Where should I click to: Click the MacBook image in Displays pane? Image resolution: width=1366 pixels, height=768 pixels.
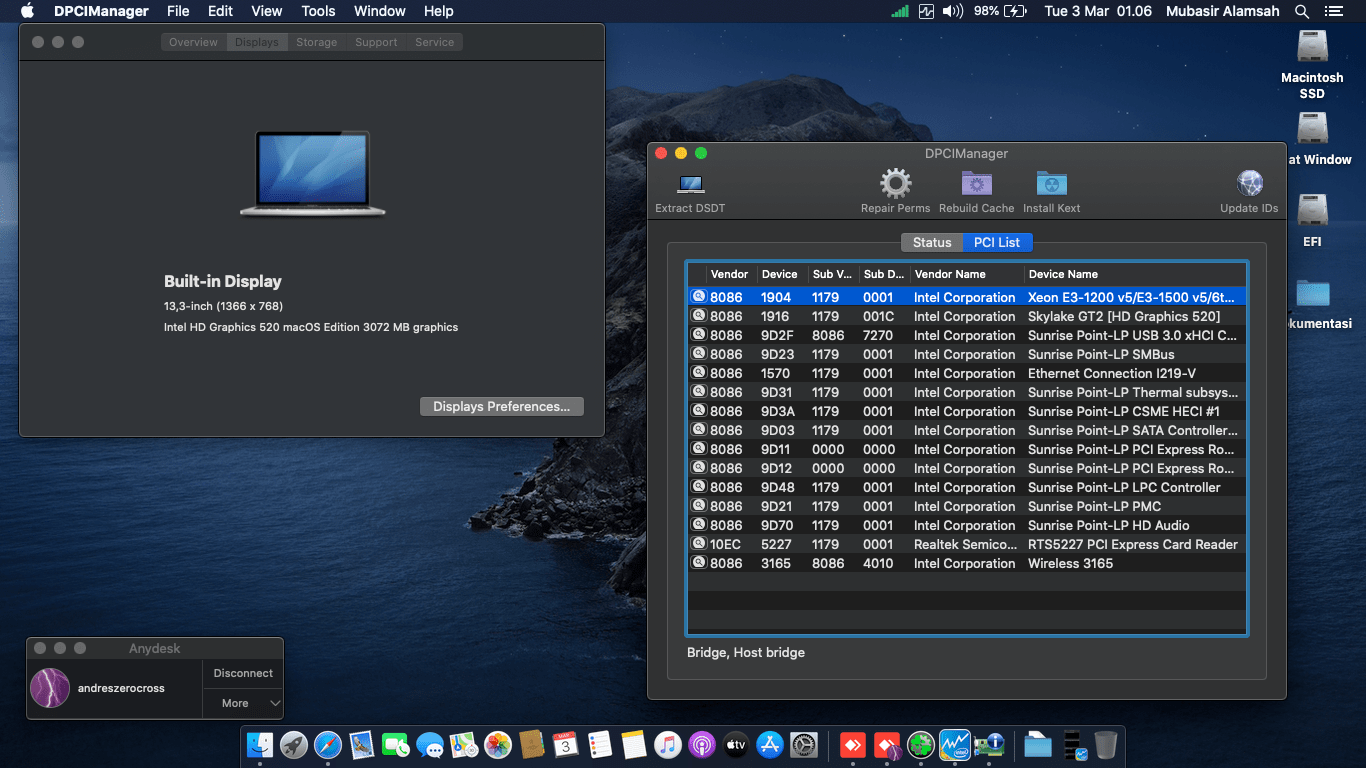(313, 173)
